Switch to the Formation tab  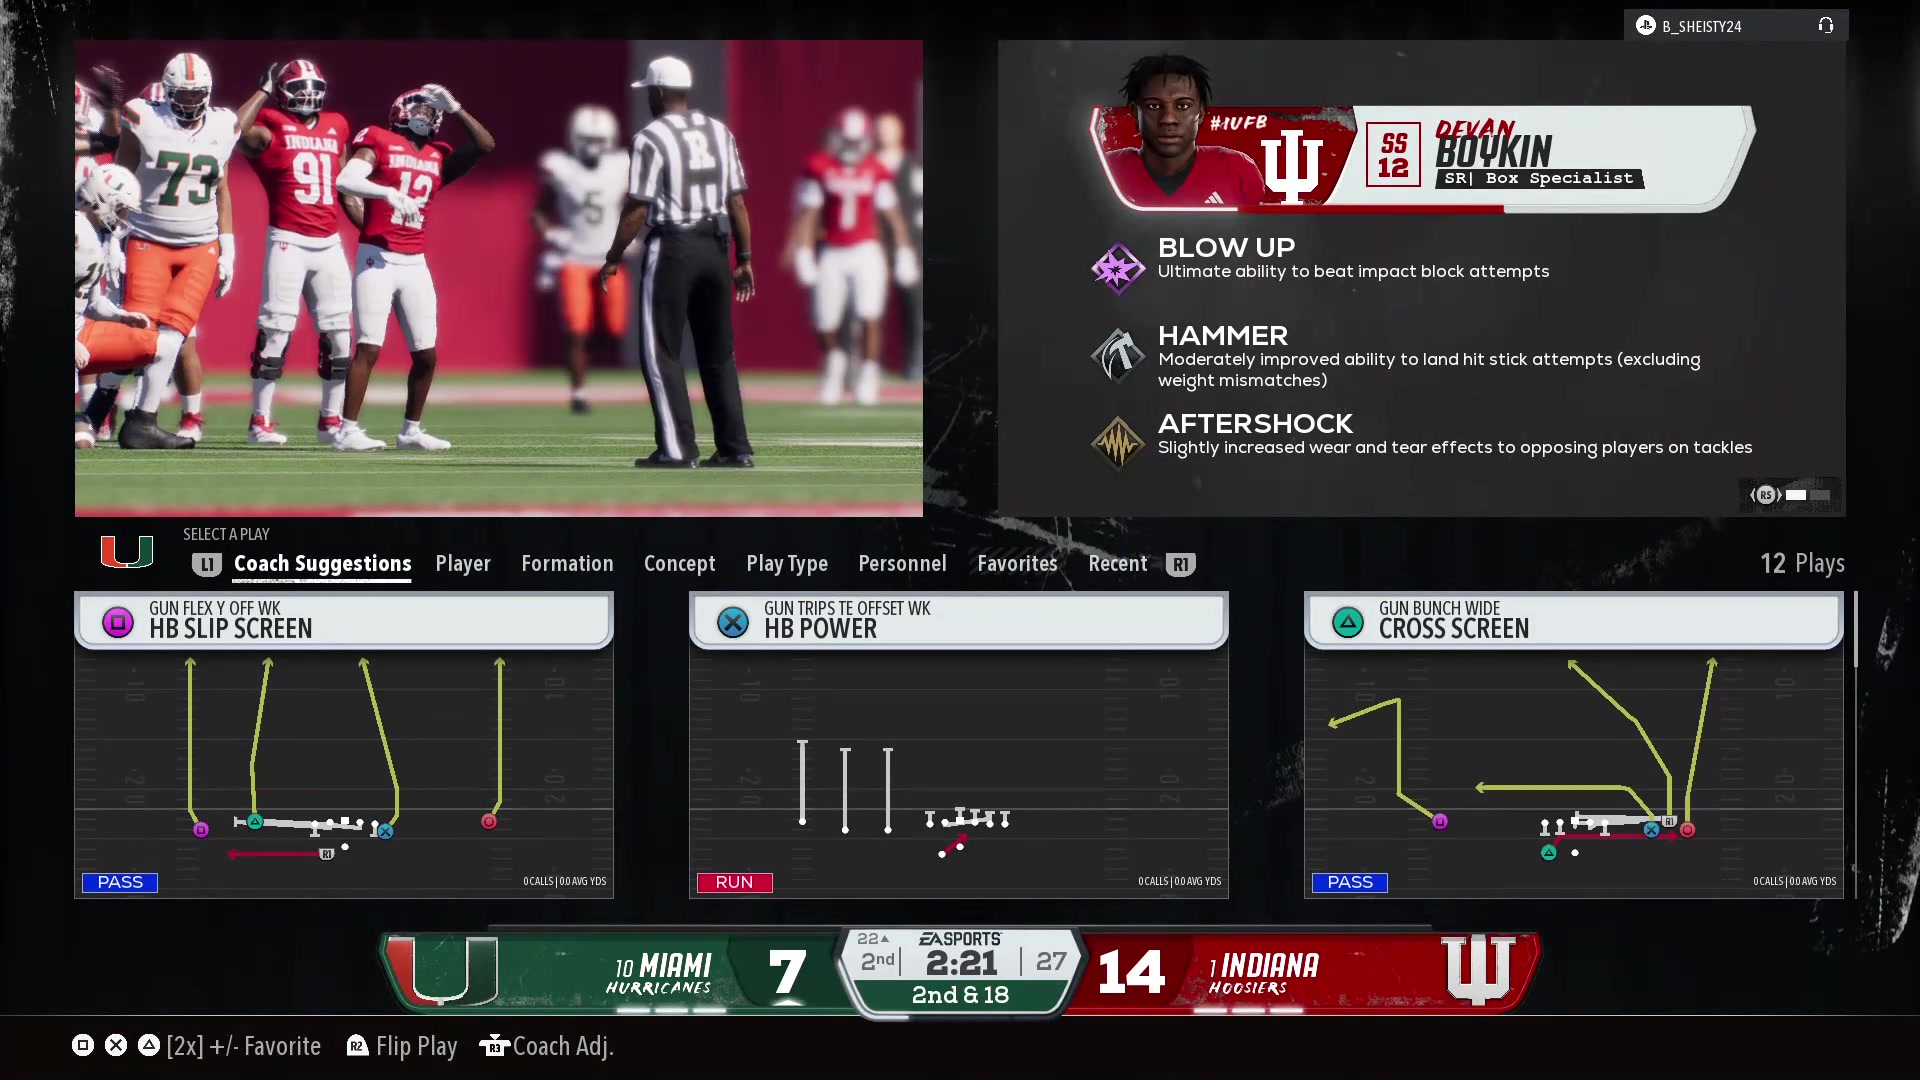point(567,564)
